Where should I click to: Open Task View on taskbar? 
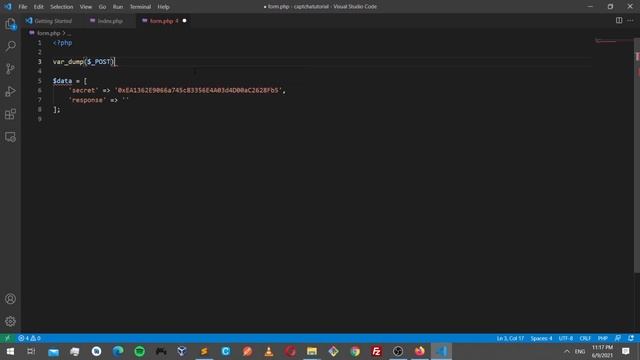pyautogui.click(x=31, y=351)
